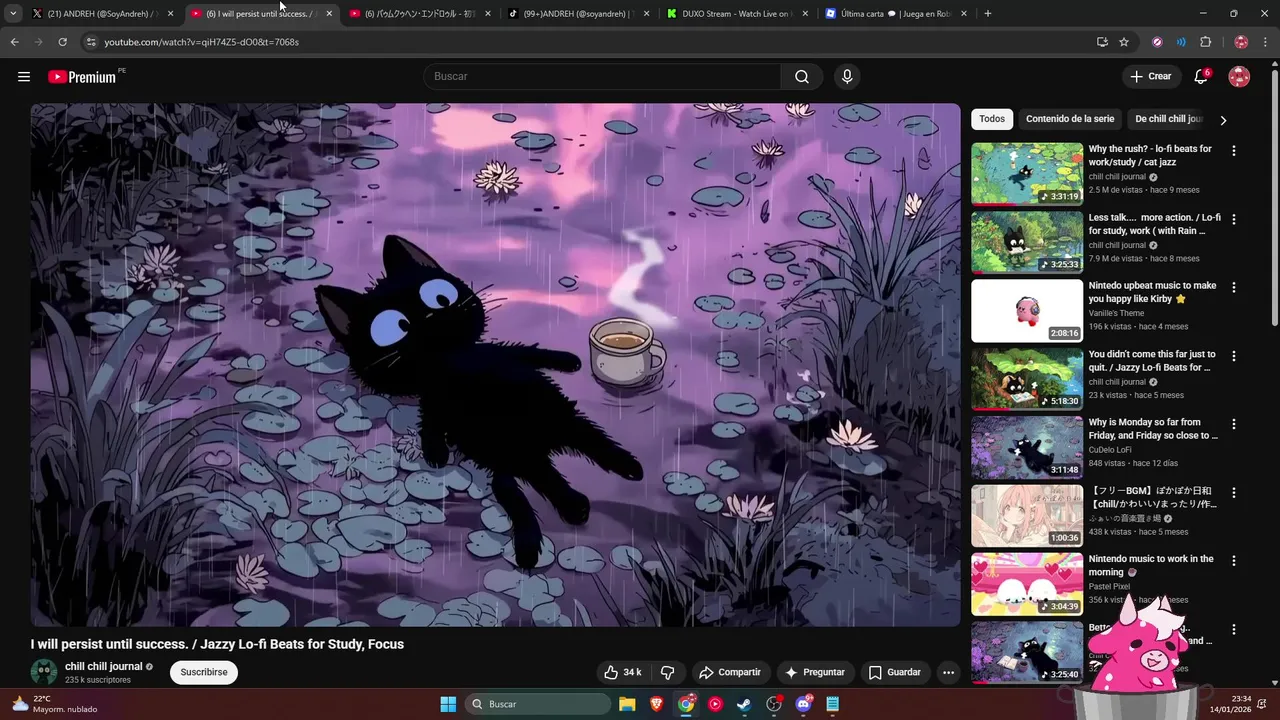Click the Preguntar button
This screenshot has height=720, width=1280.
tap(815, 672)
